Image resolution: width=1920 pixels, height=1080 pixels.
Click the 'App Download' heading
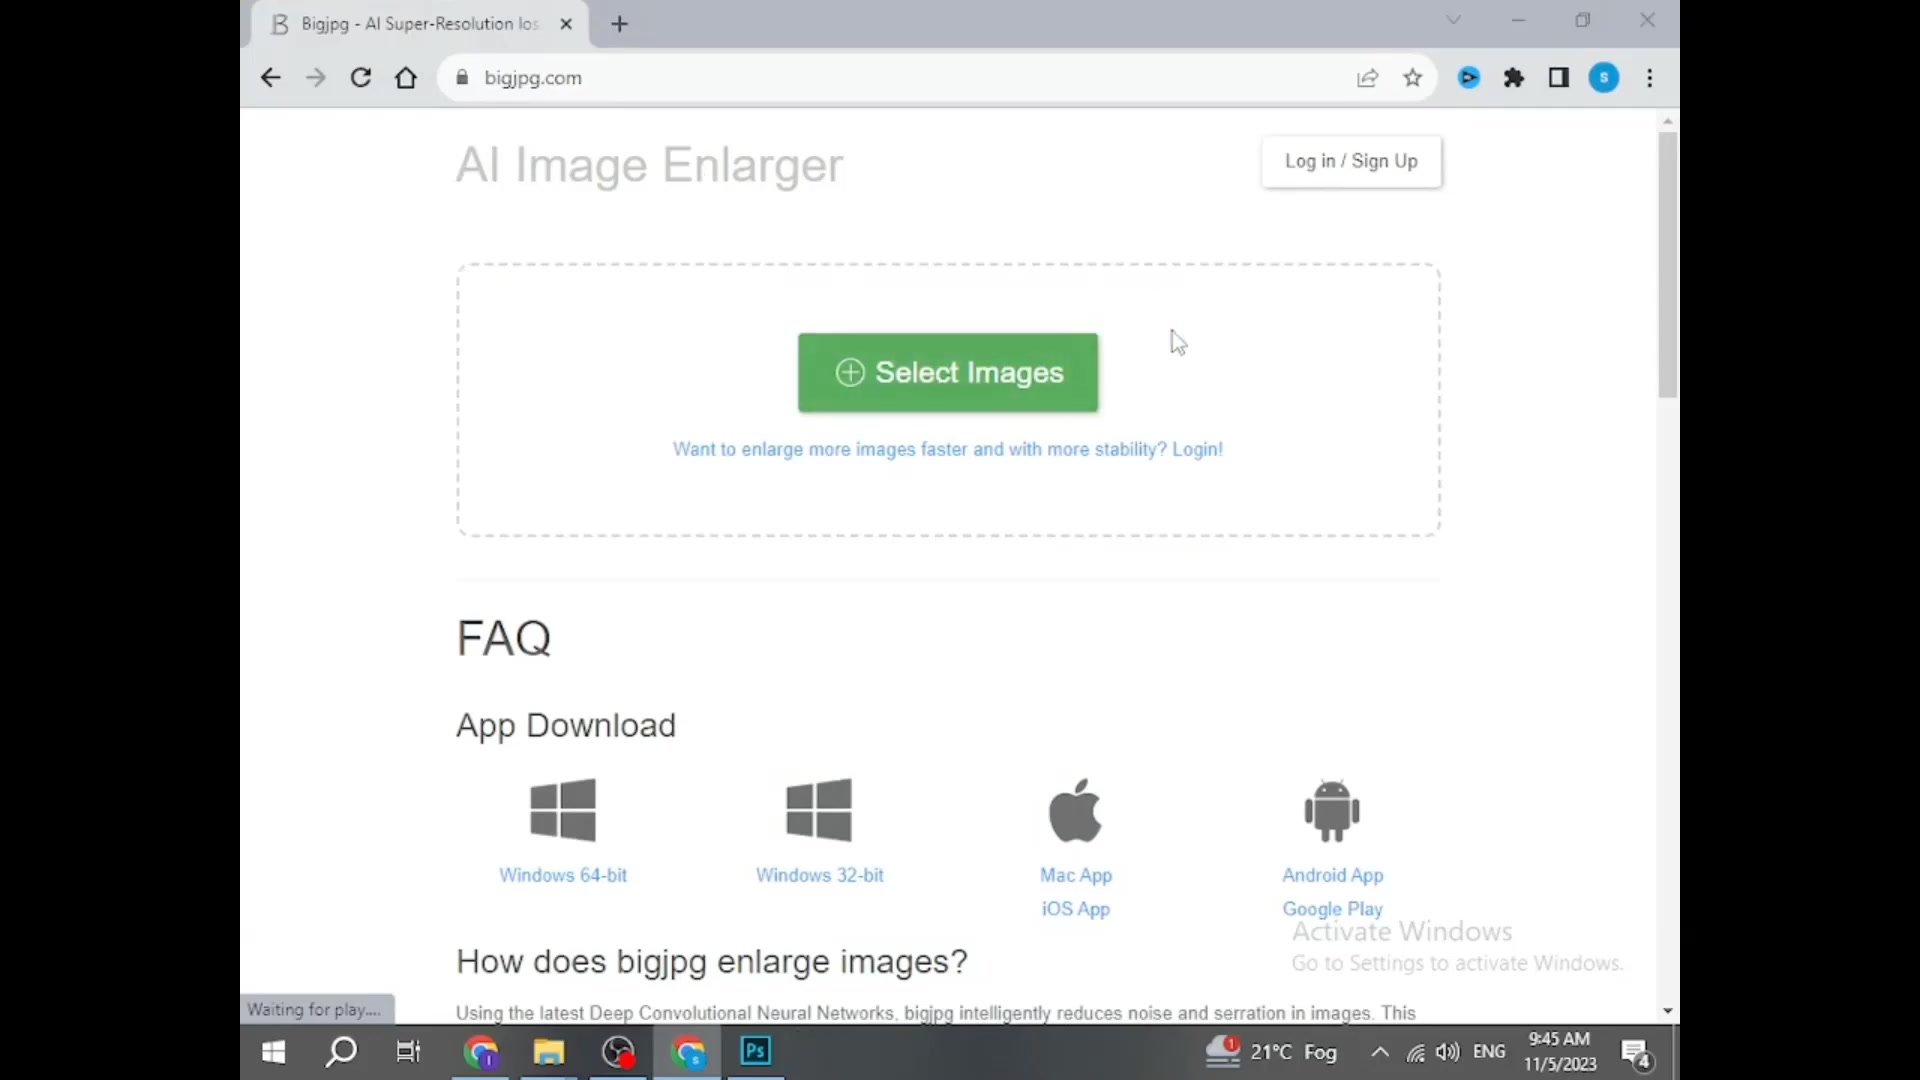(x=566, y=725)
